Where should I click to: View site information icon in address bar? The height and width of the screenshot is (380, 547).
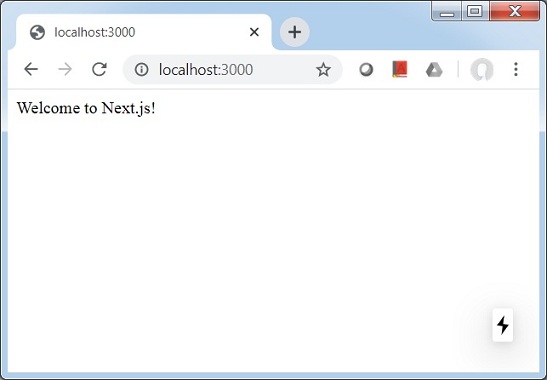[141, 69]
